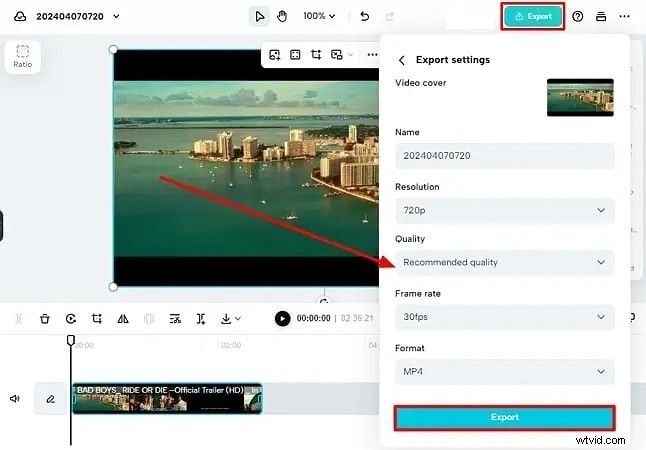Click the transcript edit icon
Screen dimensions: 646x450
(x=175, y=319)
